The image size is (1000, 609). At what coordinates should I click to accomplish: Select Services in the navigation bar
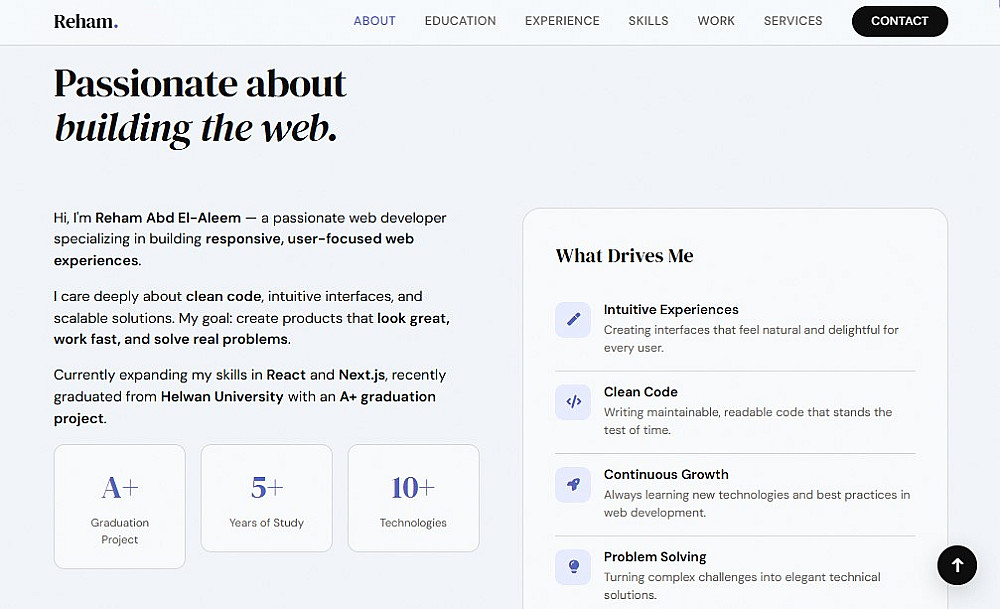click(x=793, y=21)
